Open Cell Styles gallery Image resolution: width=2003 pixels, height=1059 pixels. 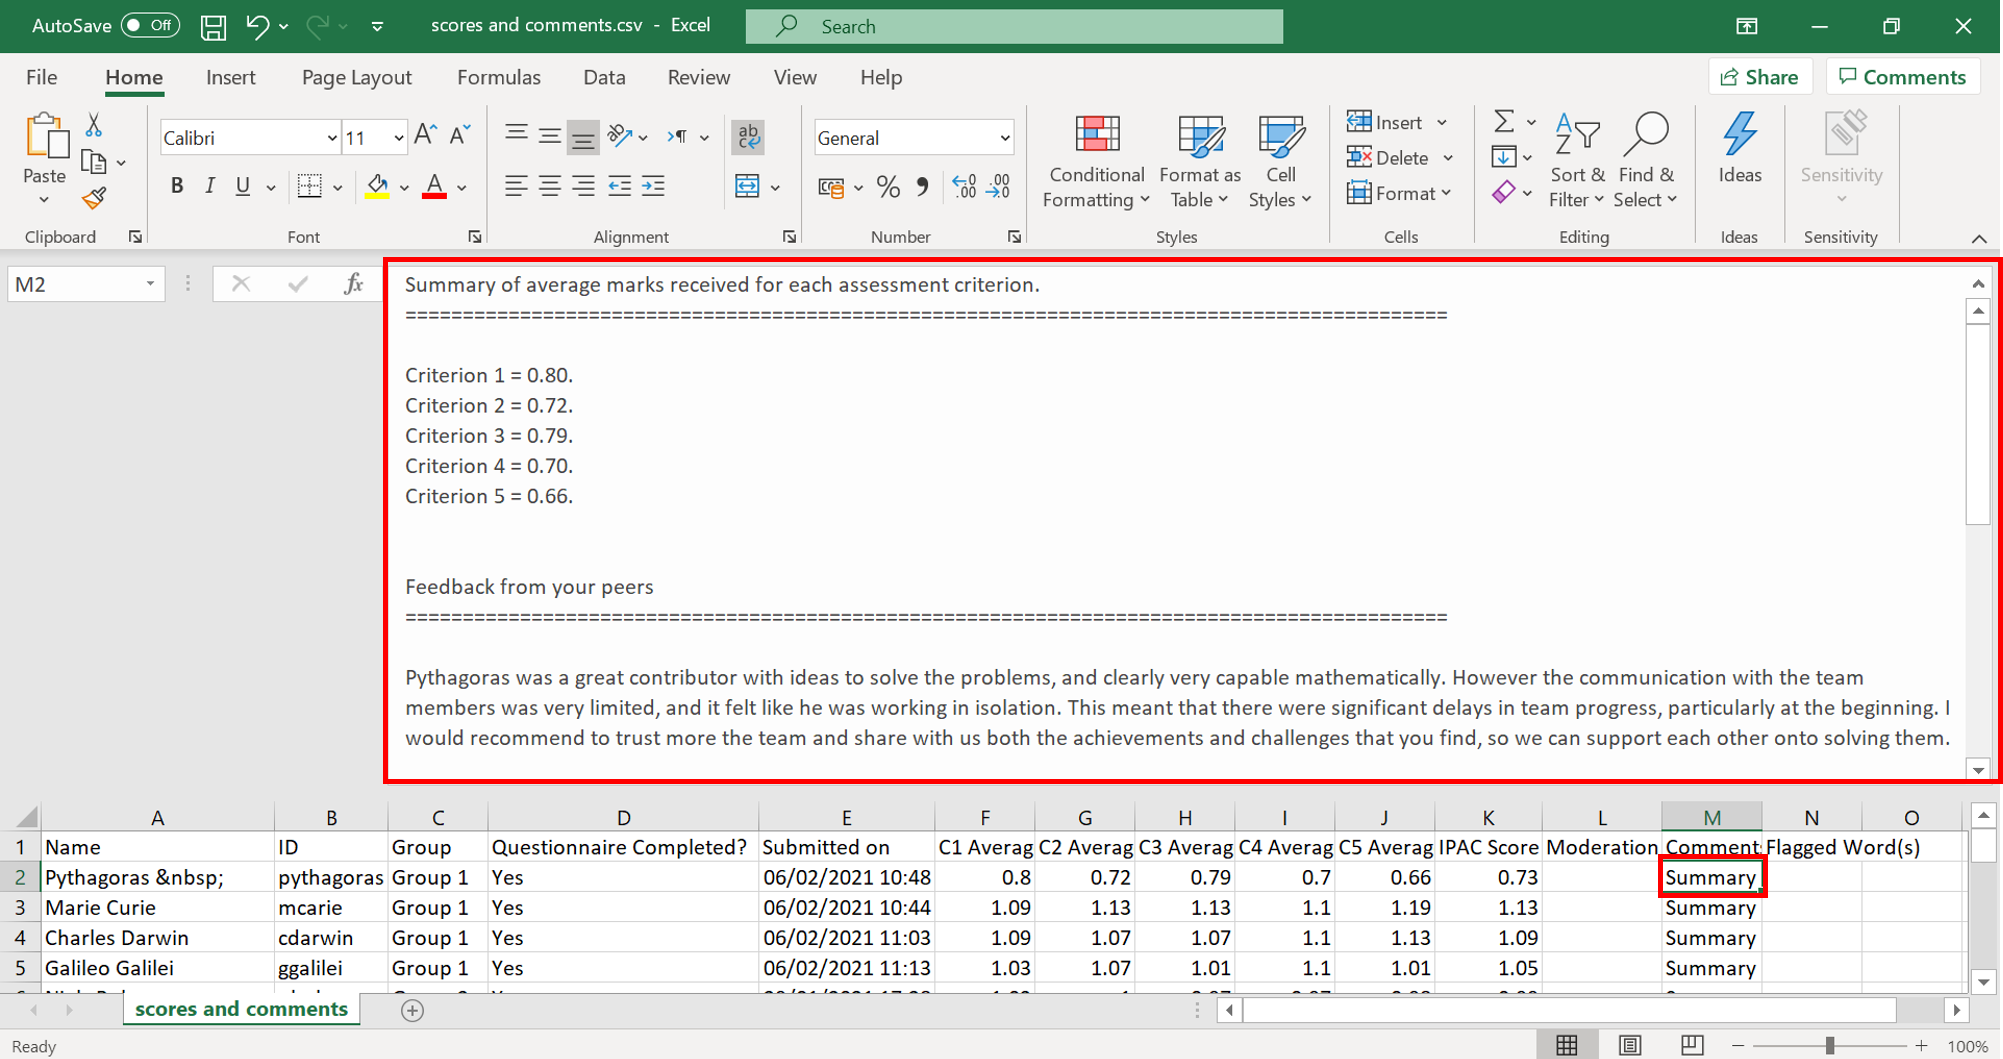tap(1280, 161)
